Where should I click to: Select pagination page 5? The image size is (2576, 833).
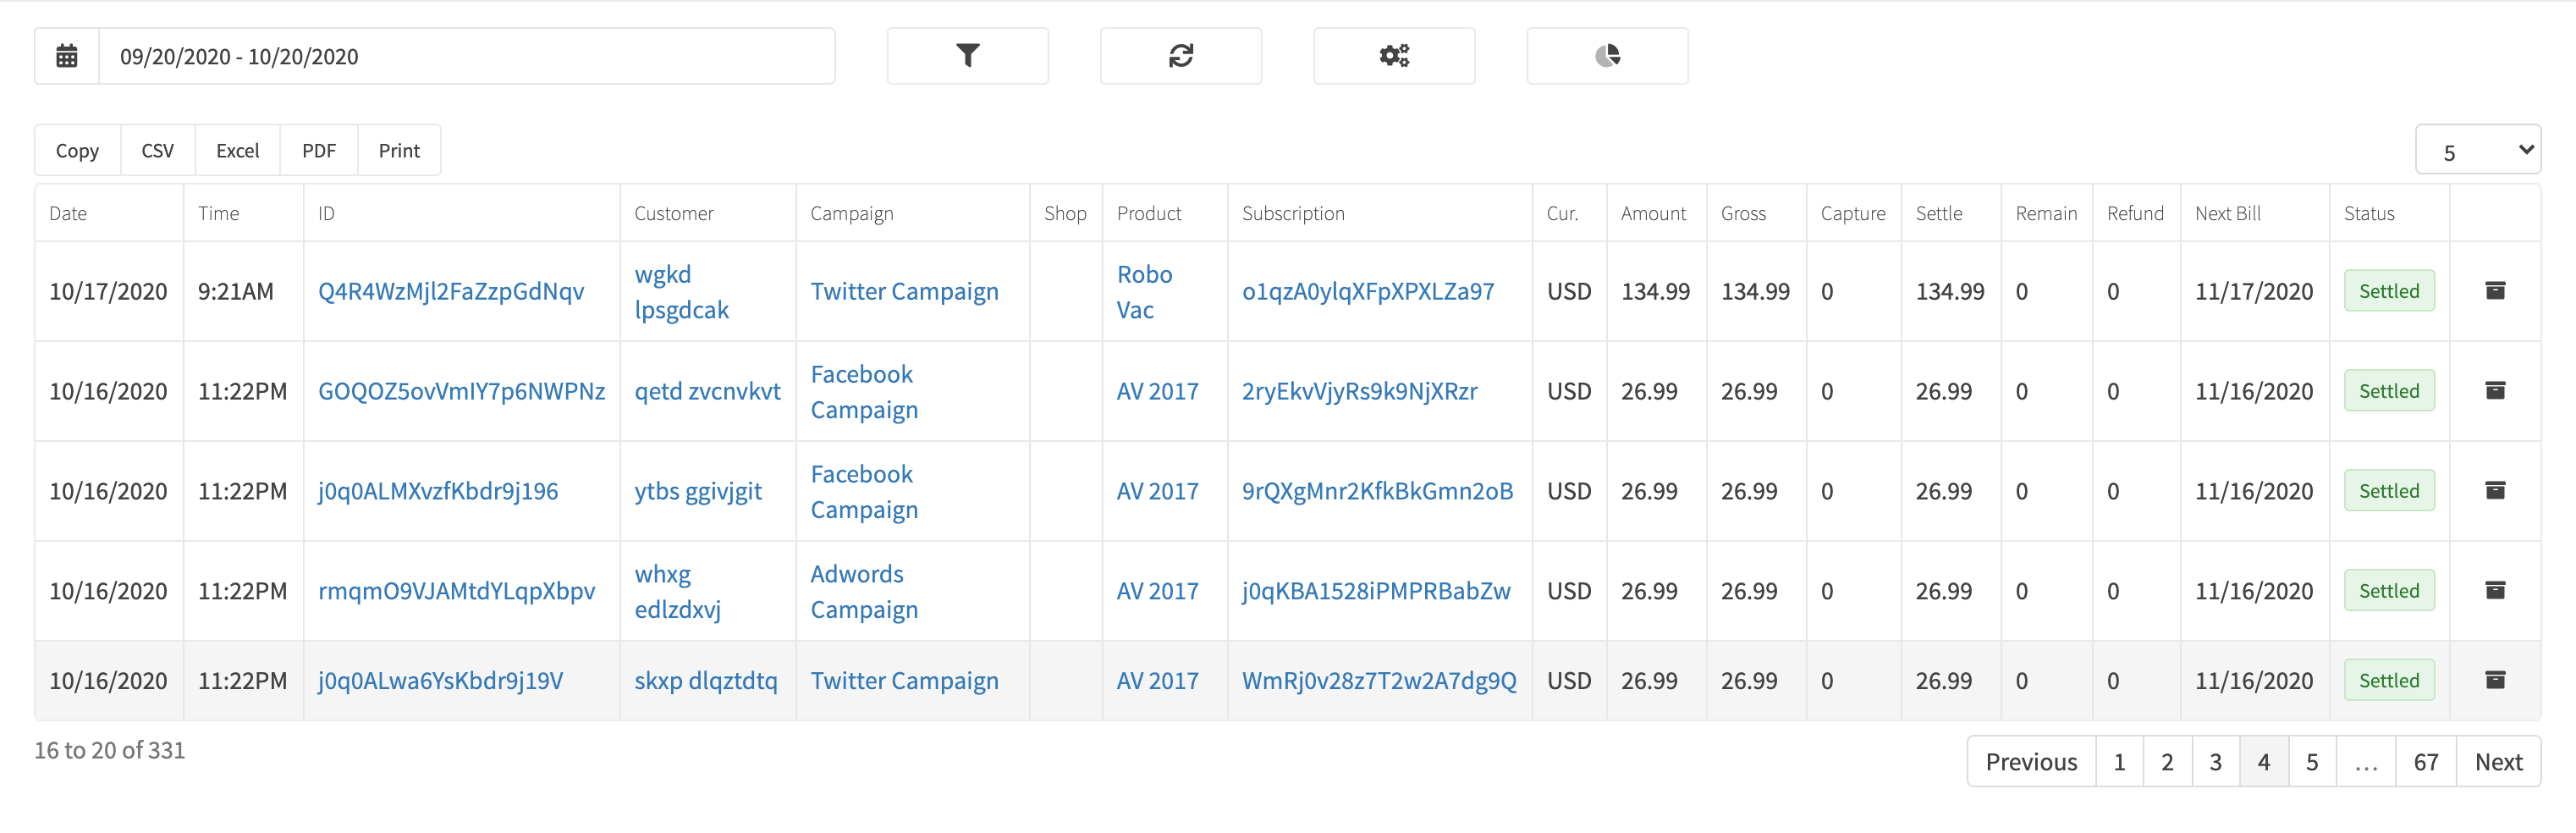(2311, 762)
